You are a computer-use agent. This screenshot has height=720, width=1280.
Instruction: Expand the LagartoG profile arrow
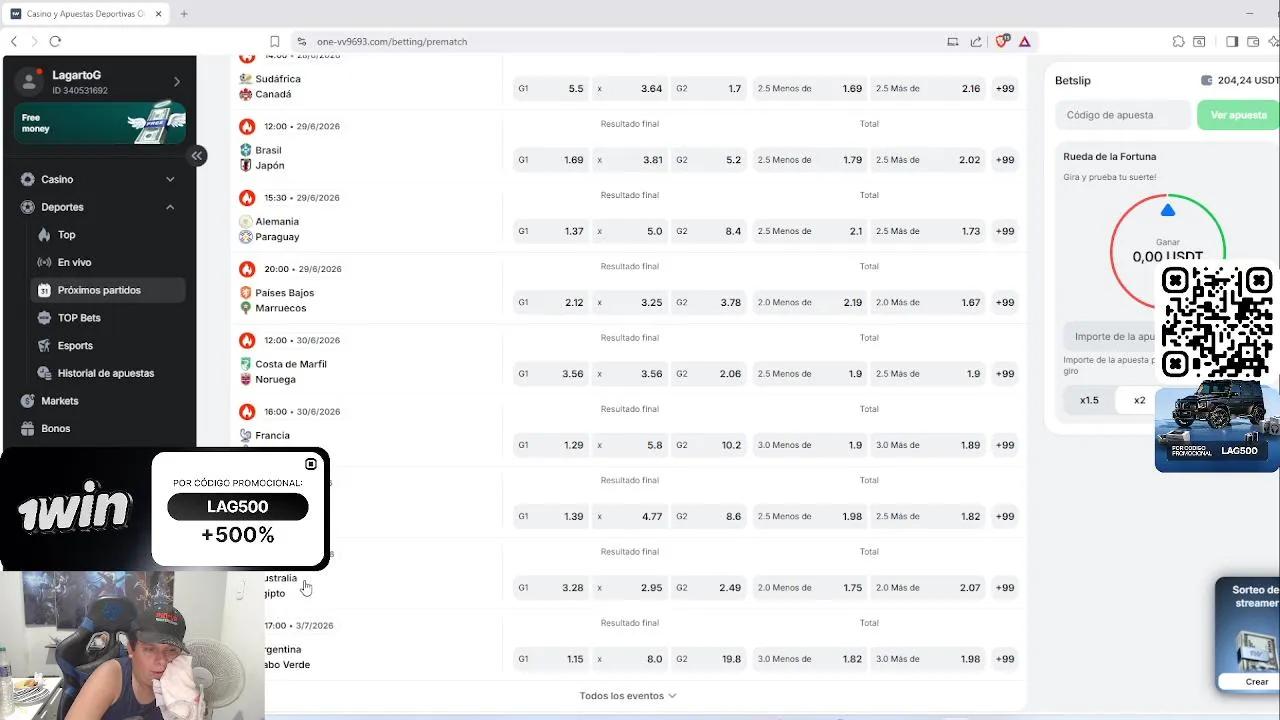pos(177,82)
